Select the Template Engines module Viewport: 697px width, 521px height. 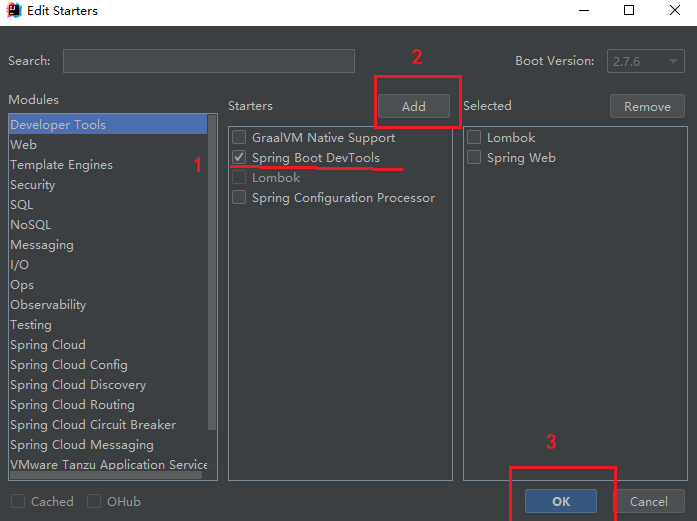click(108, 164)
